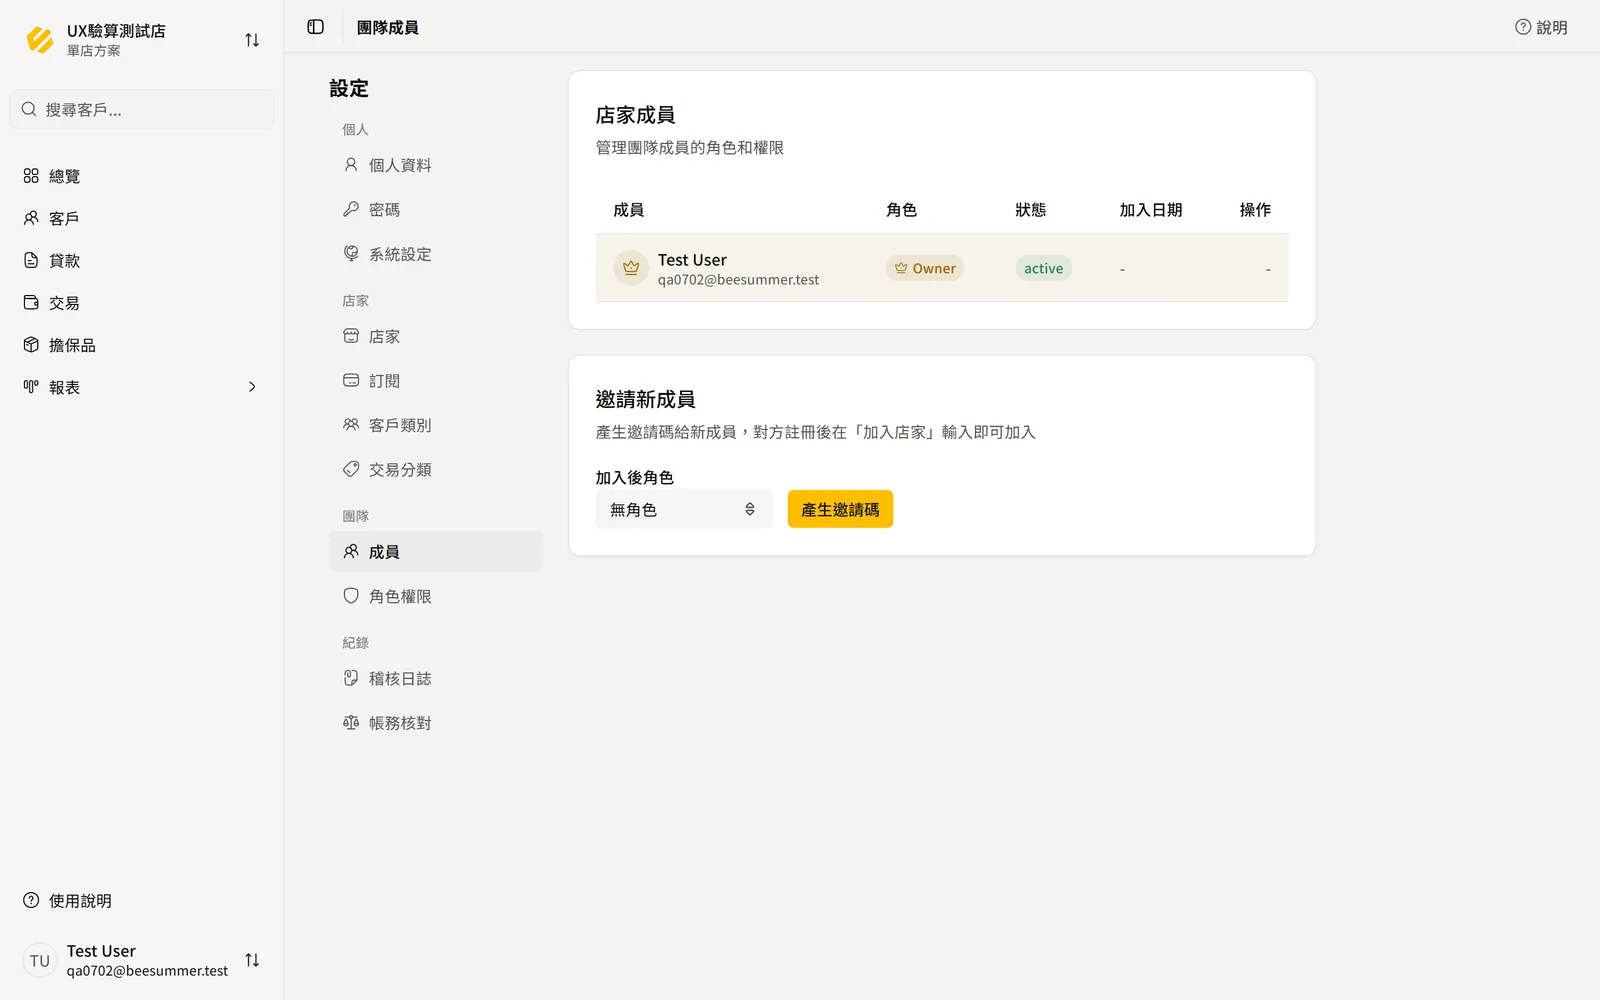This screenshot has height=1000, width=1600.
Task: Click the 角色權限 shield icon
Action: click(x=351, y=596)
